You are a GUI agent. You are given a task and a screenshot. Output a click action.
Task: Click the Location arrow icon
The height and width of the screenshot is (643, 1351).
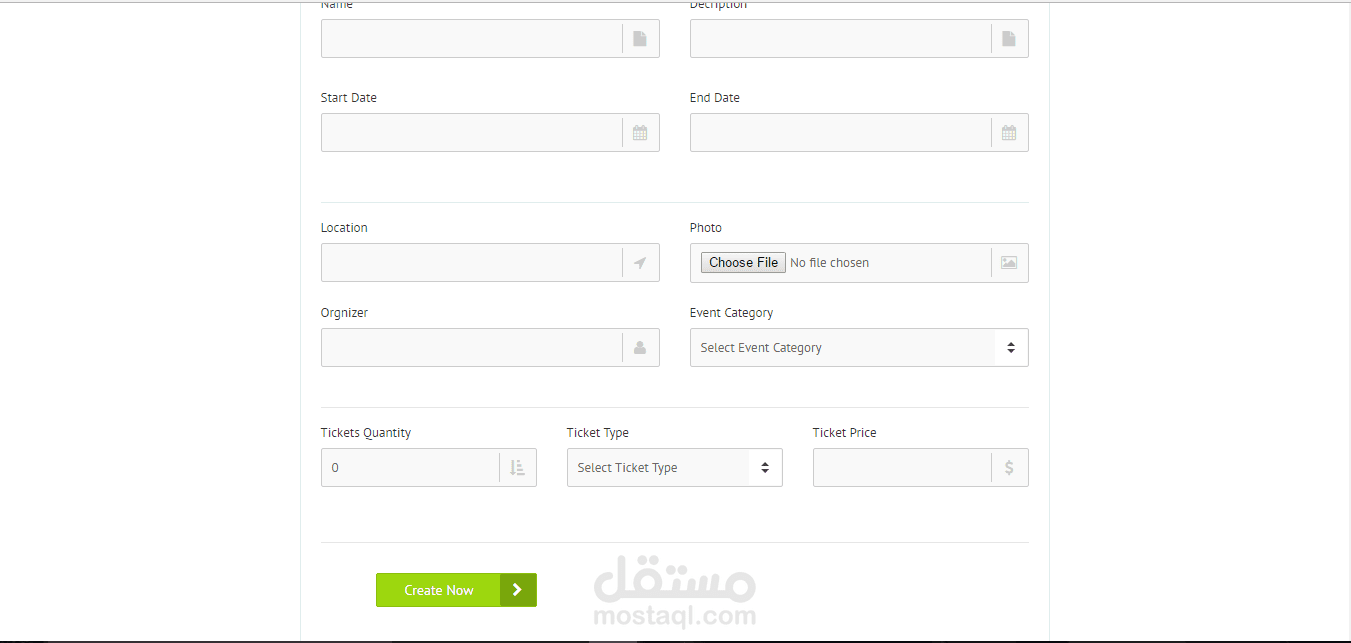click(x=640, y=263)
